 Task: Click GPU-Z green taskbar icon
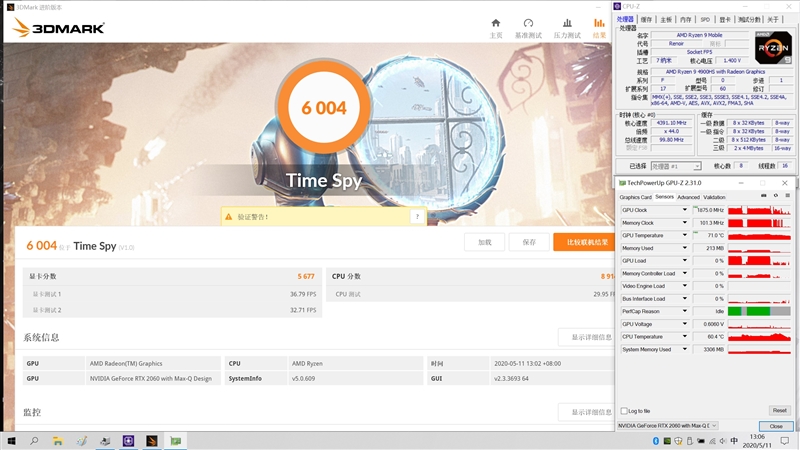tap(176, 441)
